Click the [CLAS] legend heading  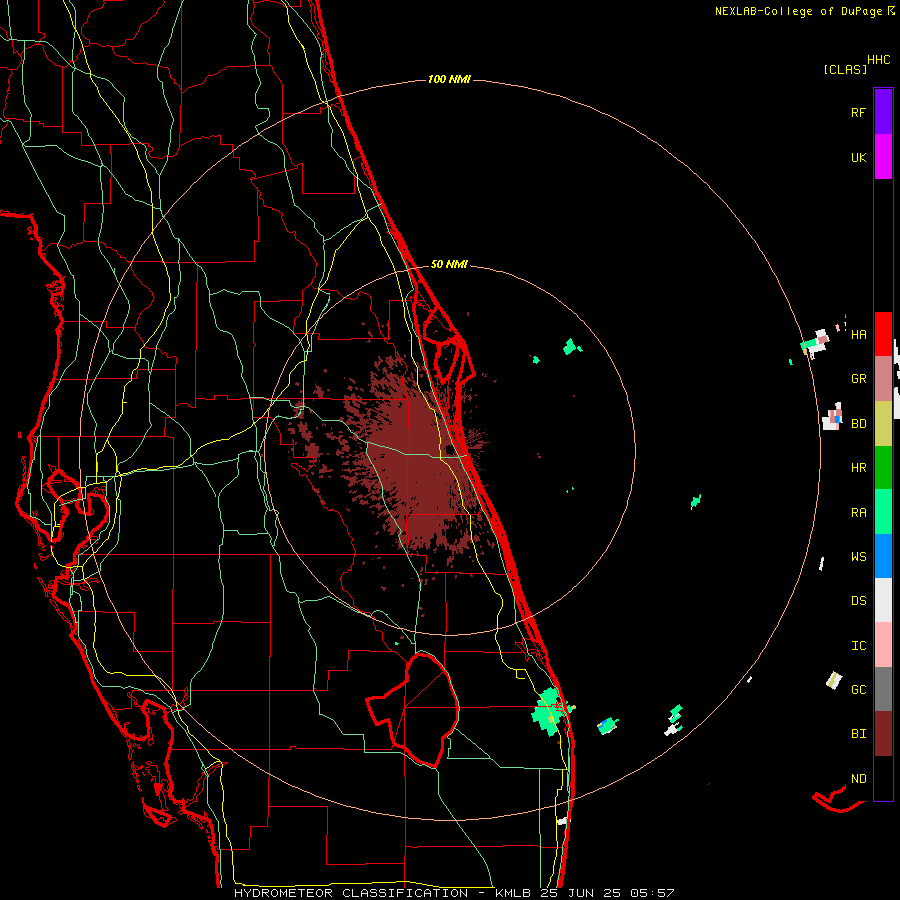pos(845,69)
